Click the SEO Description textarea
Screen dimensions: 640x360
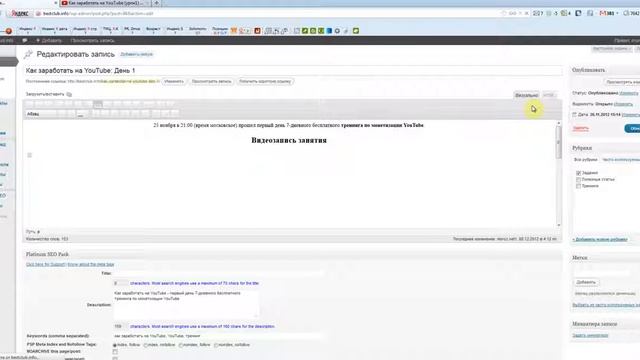tap(186, 304)
